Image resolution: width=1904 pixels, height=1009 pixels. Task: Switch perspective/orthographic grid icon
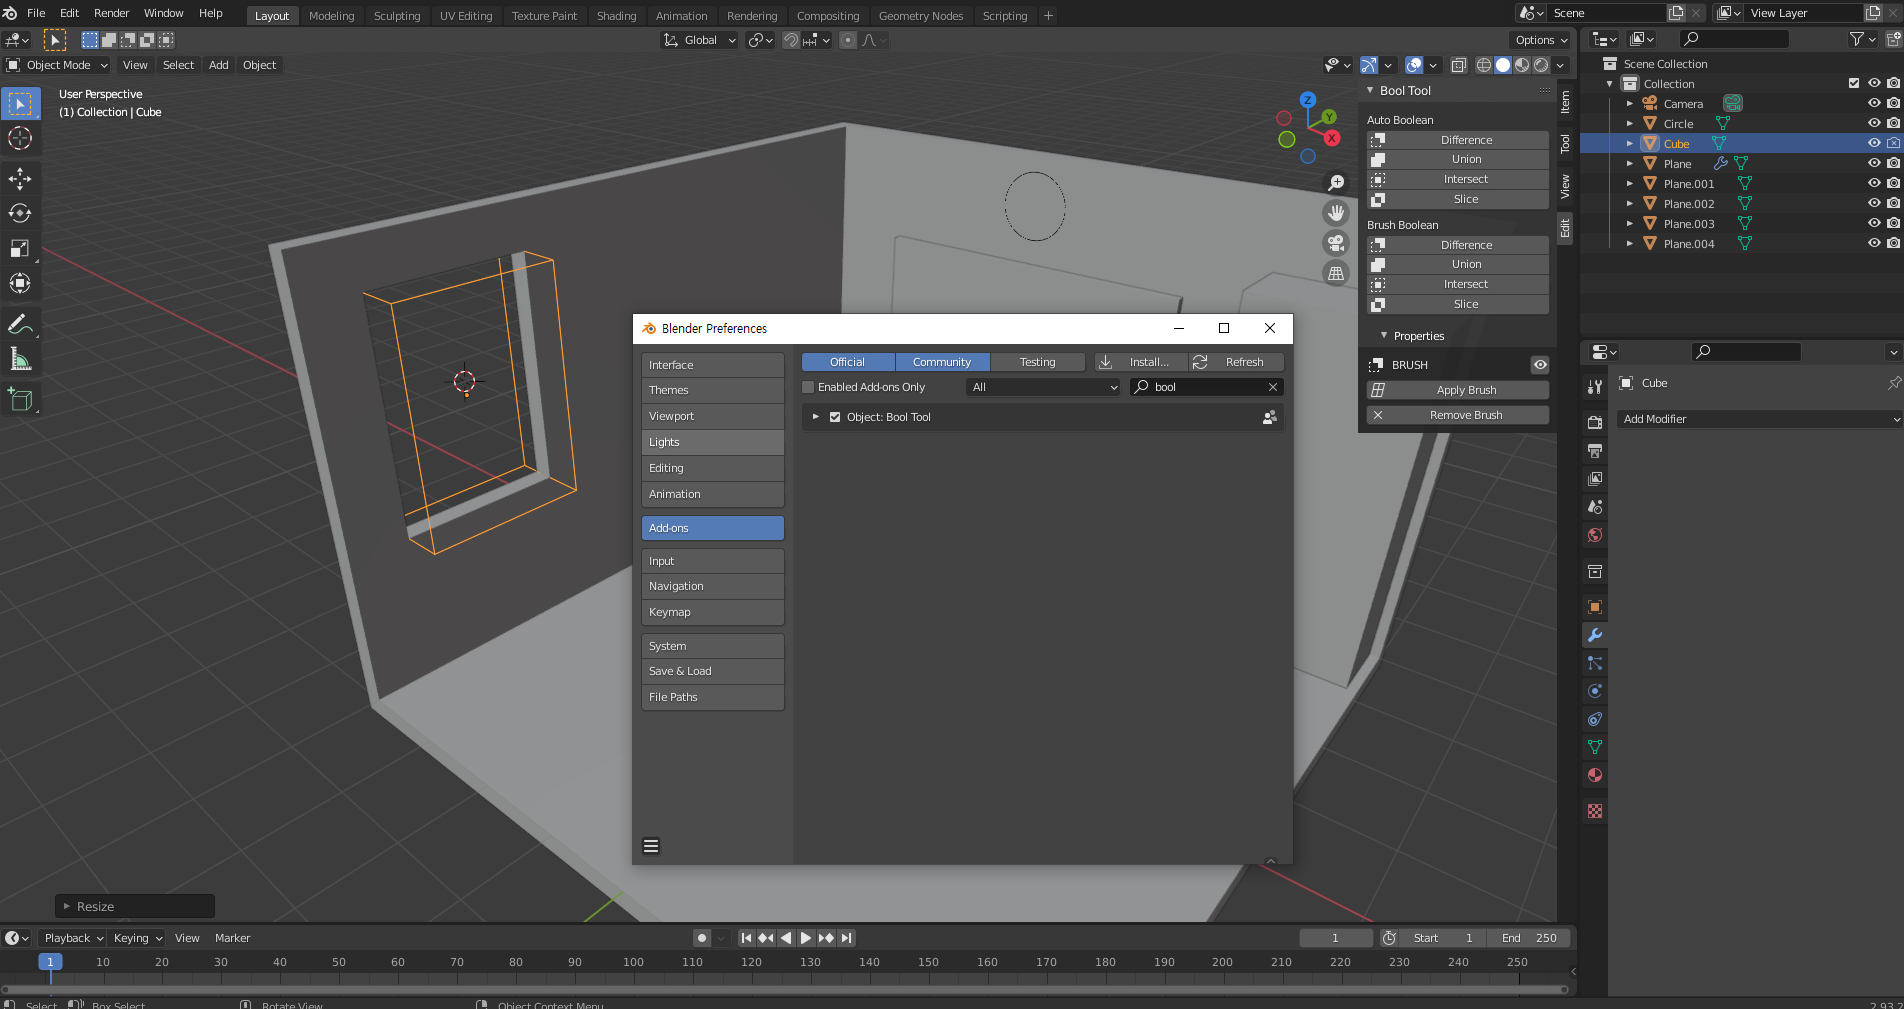(x=1336, y=273)
